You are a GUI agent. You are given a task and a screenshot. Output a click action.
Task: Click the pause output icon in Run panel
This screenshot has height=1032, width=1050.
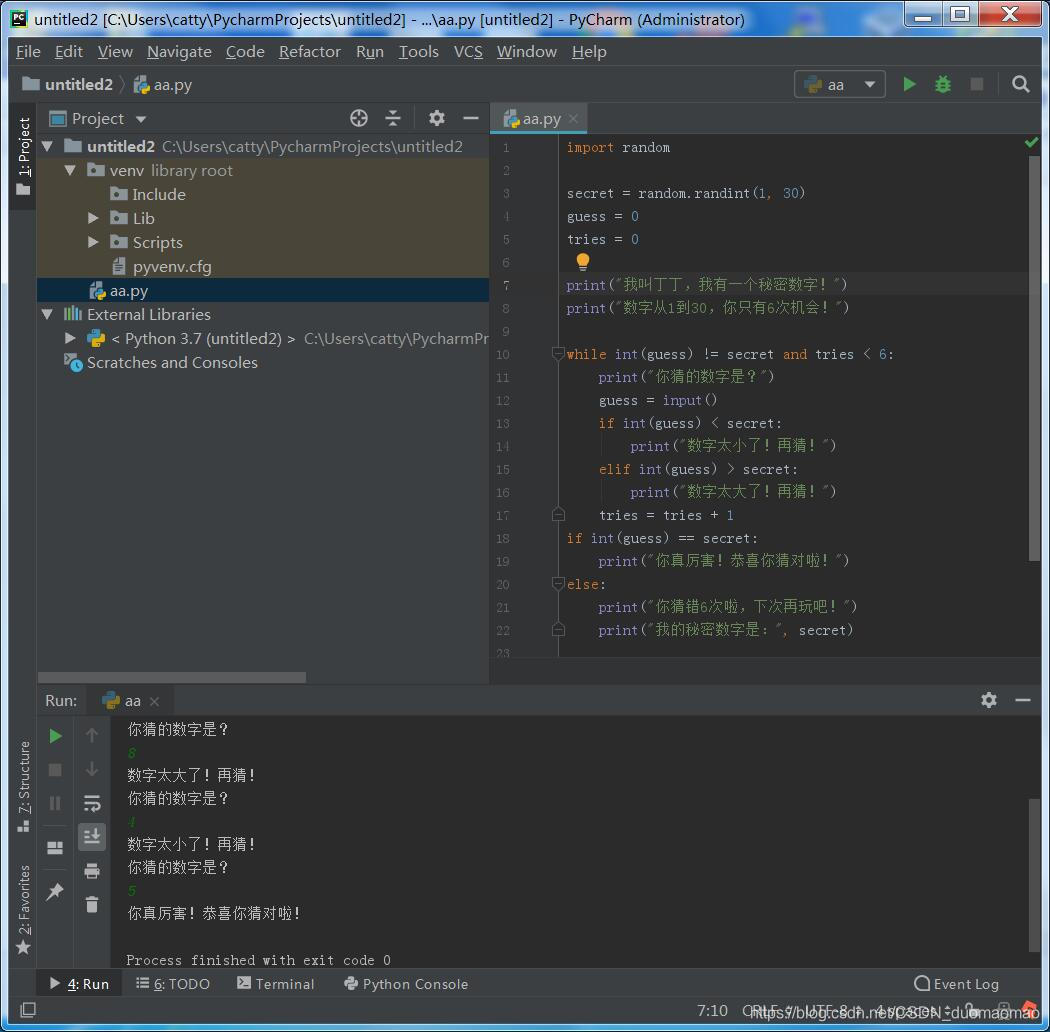click(56, 803)
